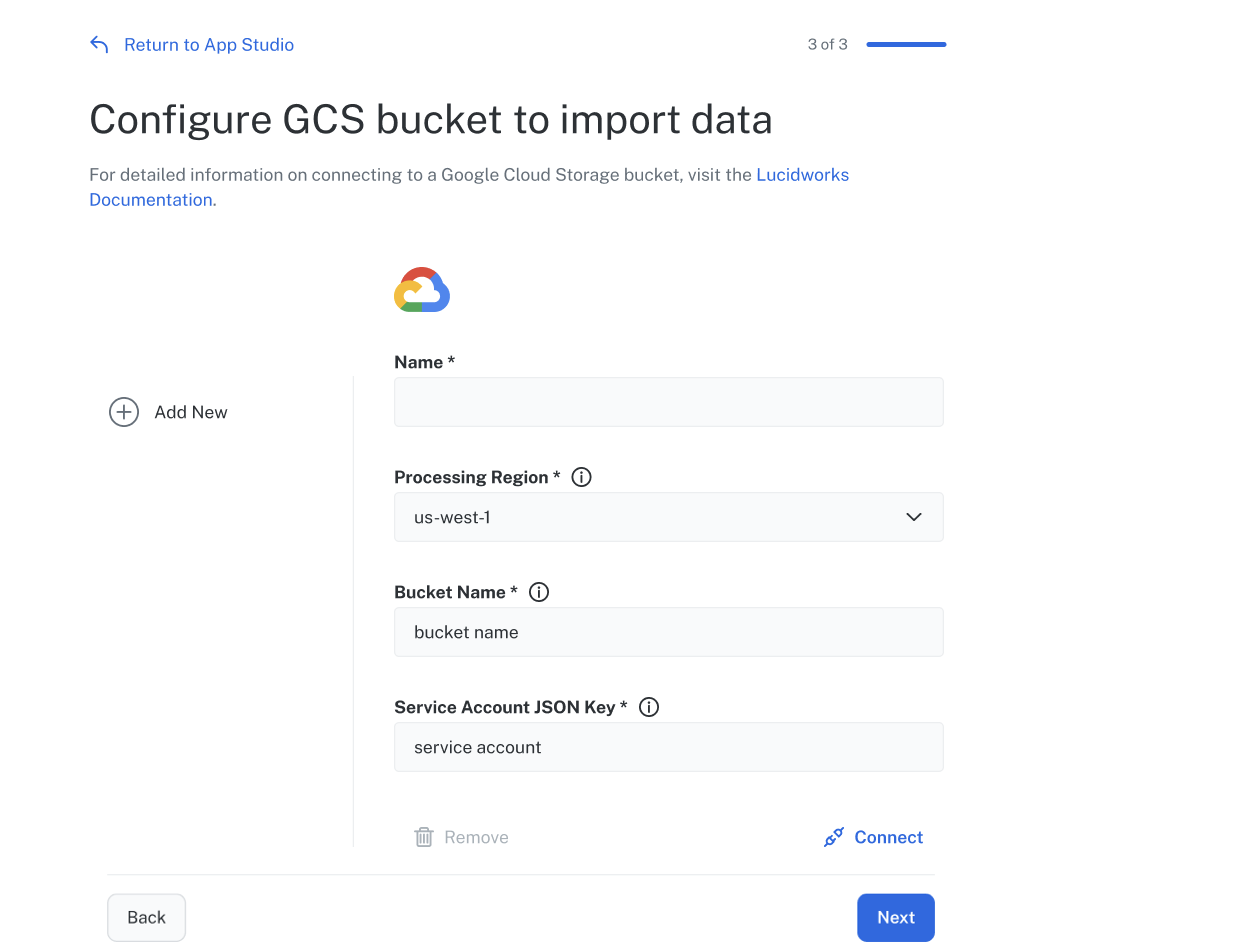Click the trash icon next to Remove
Screen dimensions: 1241x949
(x=423, y=837)
